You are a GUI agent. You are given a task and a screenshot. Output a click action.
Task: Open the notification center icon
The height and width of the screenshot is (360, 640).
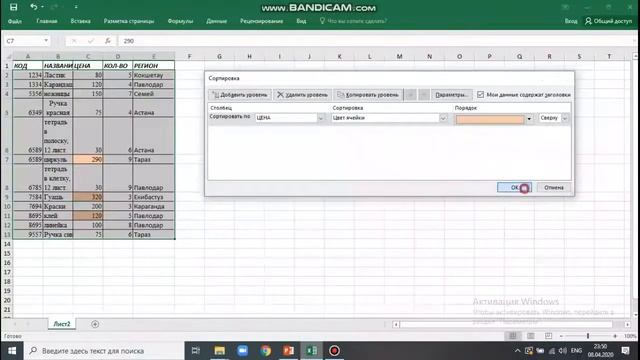(625, 351)
